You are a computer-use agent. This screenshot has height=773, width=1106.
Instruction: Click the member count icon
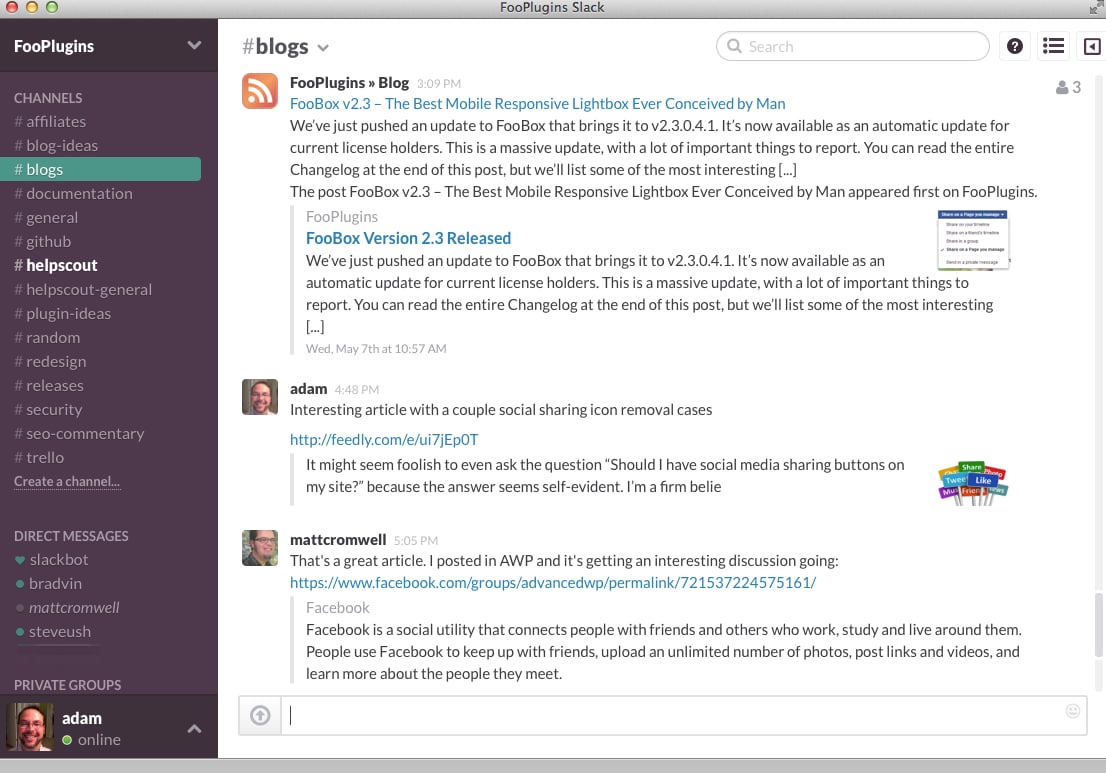click(1068, 87)
